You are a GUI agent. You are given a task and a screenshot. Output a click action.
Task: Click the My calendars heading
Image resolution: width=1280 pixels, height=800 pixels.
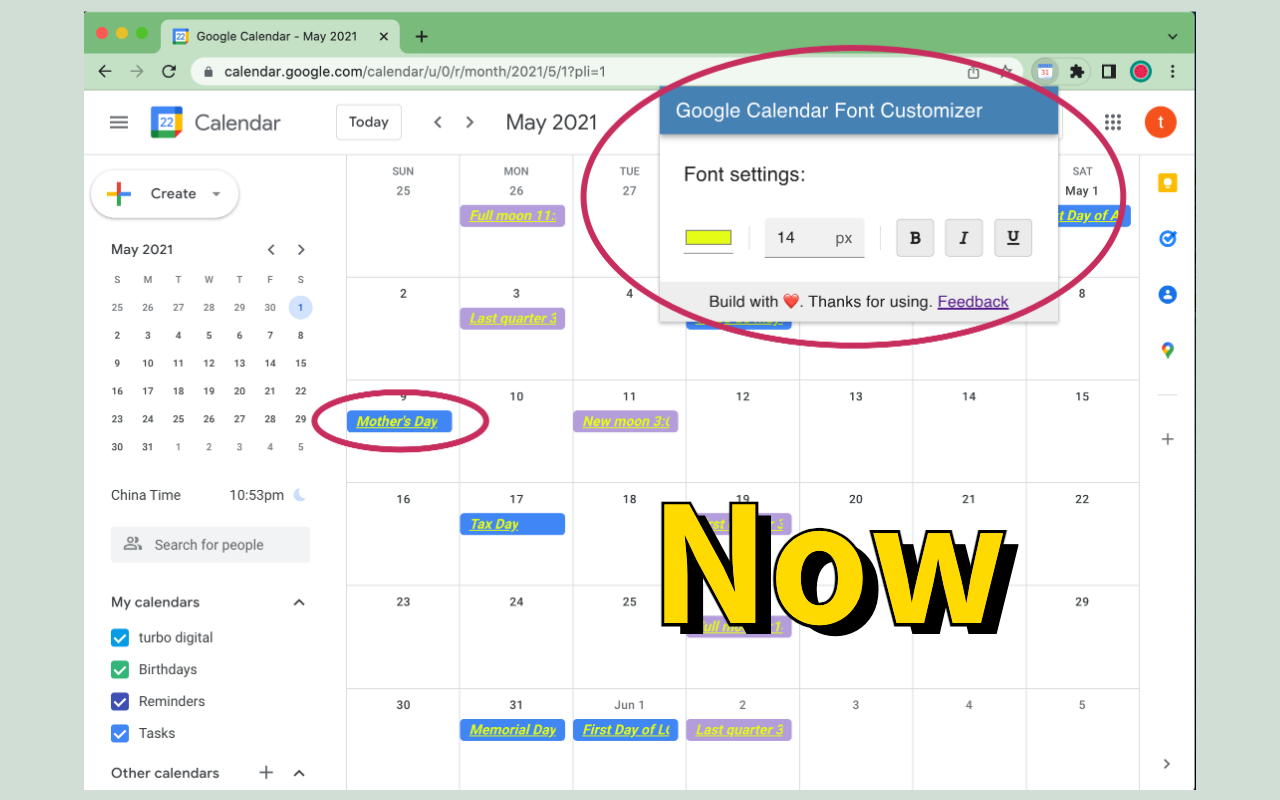[155, 602]
